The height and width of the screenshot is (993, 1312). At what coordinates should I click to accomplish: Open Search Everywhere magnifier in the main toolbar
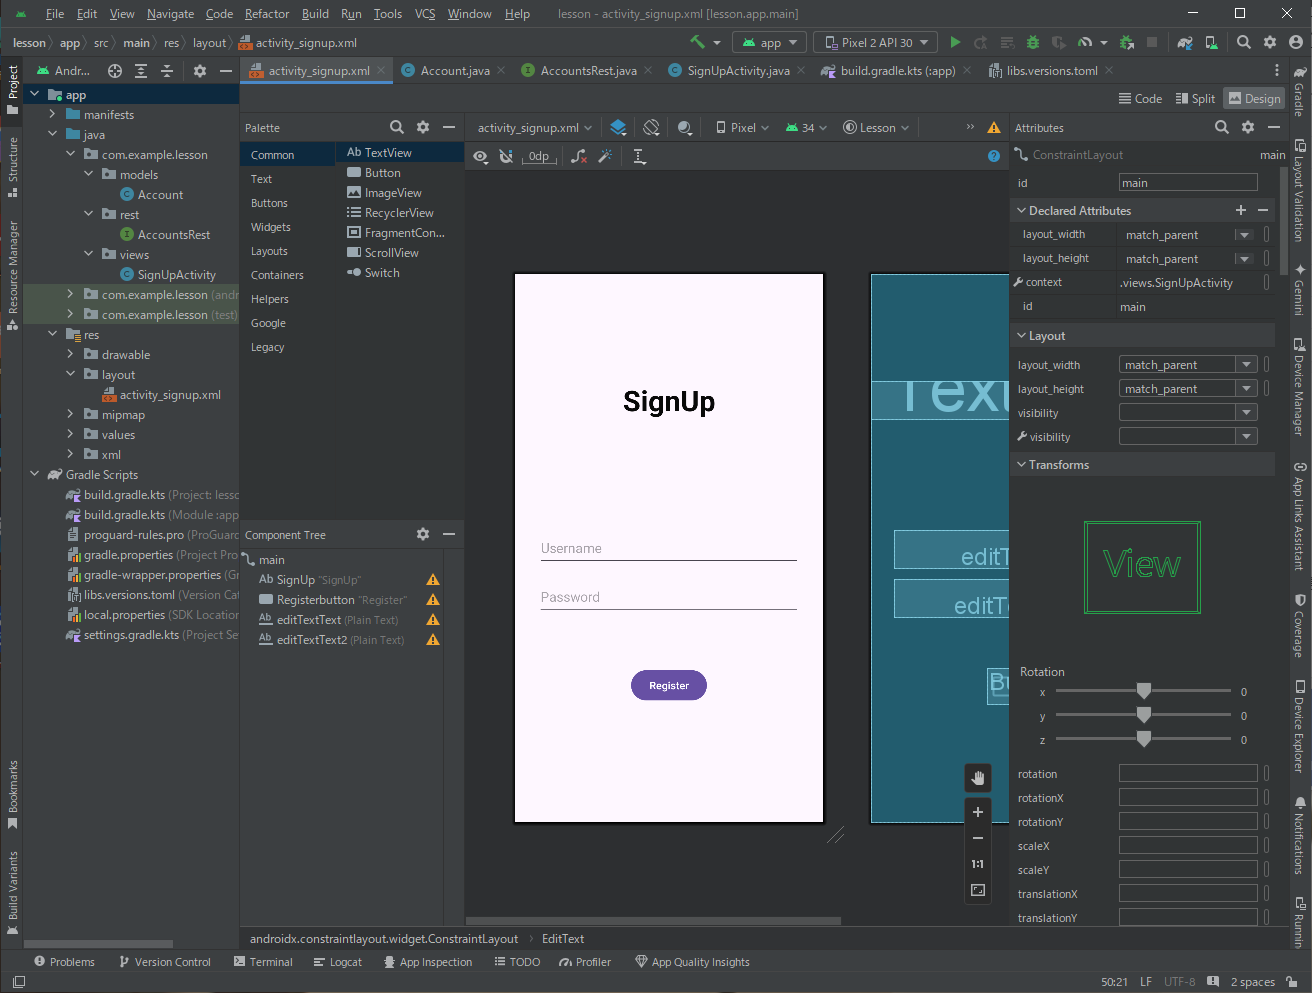[x=1244, y=42]
